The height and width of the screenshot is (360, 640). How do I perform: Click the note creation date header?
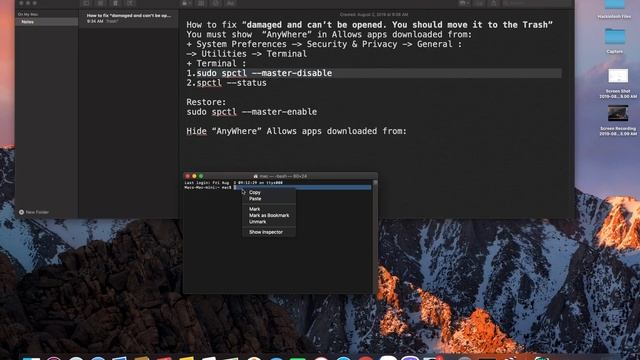(x=374, y=14)
